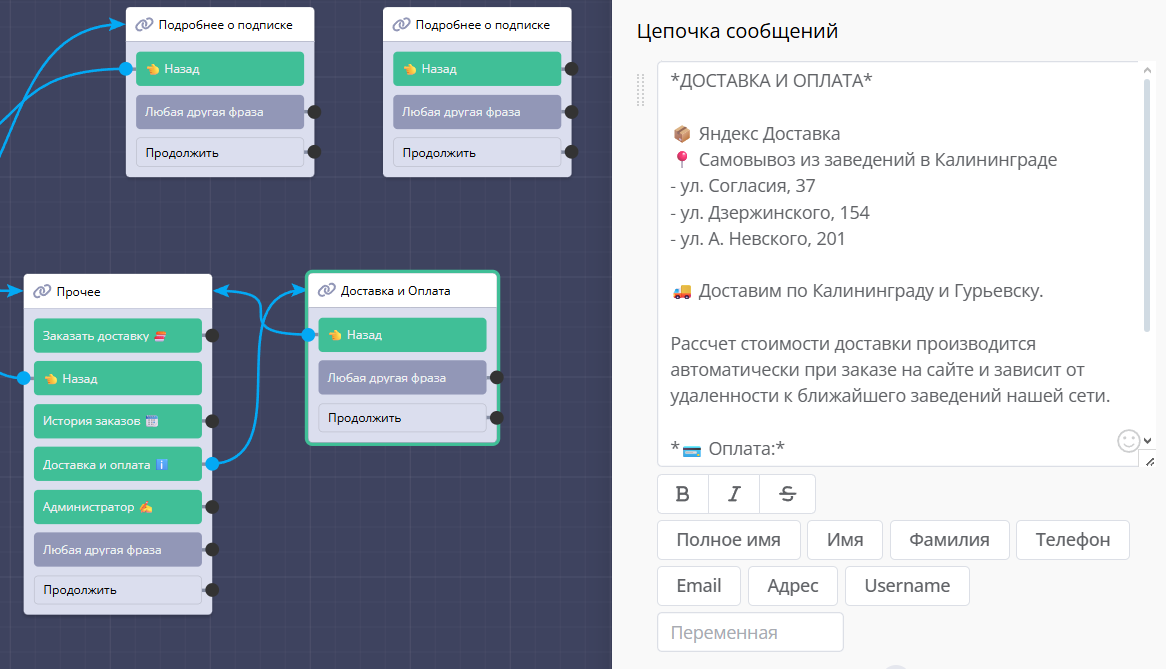1166x669 pixels.
Task: Click the Italic formatting icon
Action: tap(734, 494)
